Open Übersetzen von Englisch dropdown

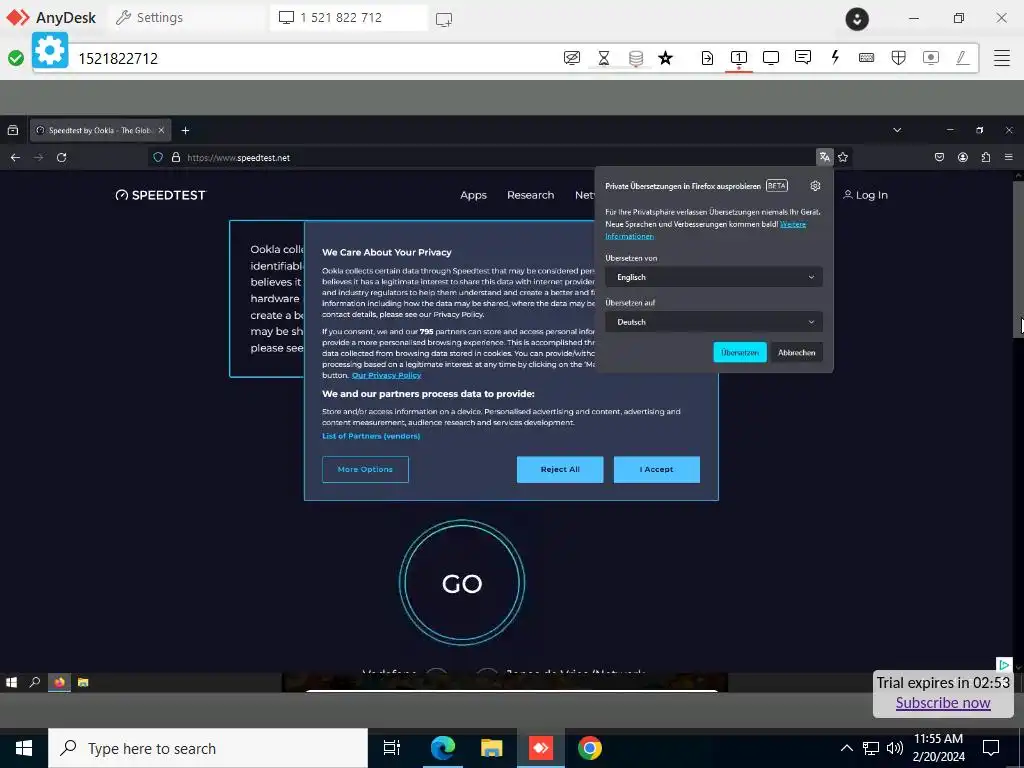point(714,277)
